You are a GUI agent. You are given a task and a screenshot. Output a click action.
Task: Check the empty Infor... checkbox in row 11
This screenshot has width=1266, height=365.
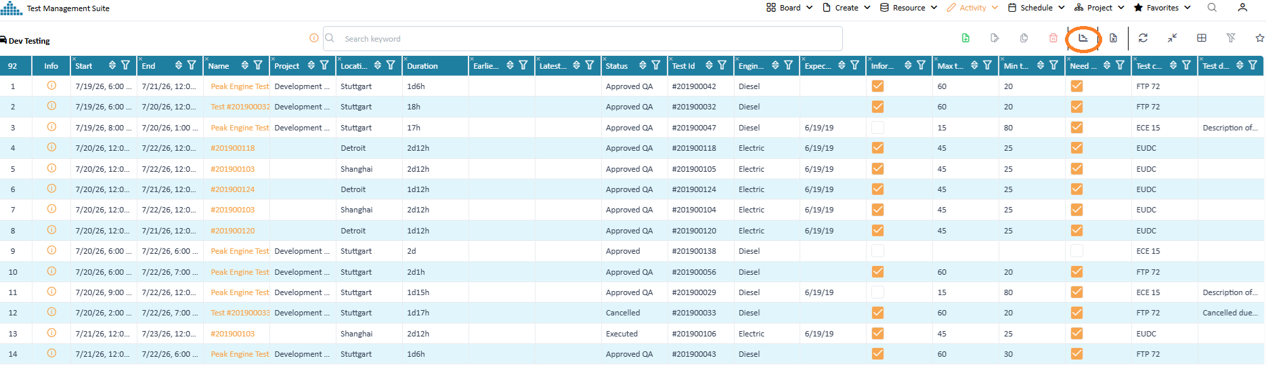(877, 292)
